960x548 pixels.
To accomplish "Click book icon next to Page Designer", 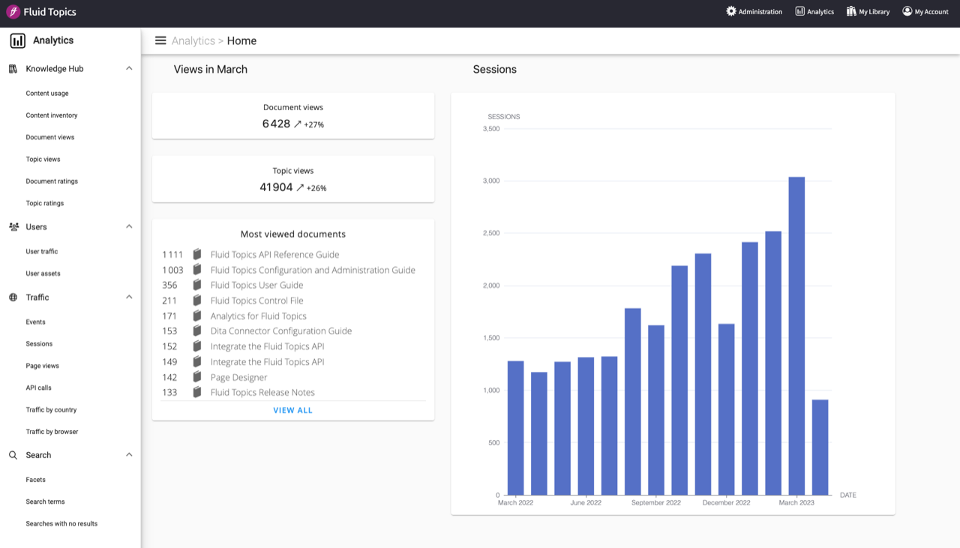I will pyautogui.click(x=197, y=377).
